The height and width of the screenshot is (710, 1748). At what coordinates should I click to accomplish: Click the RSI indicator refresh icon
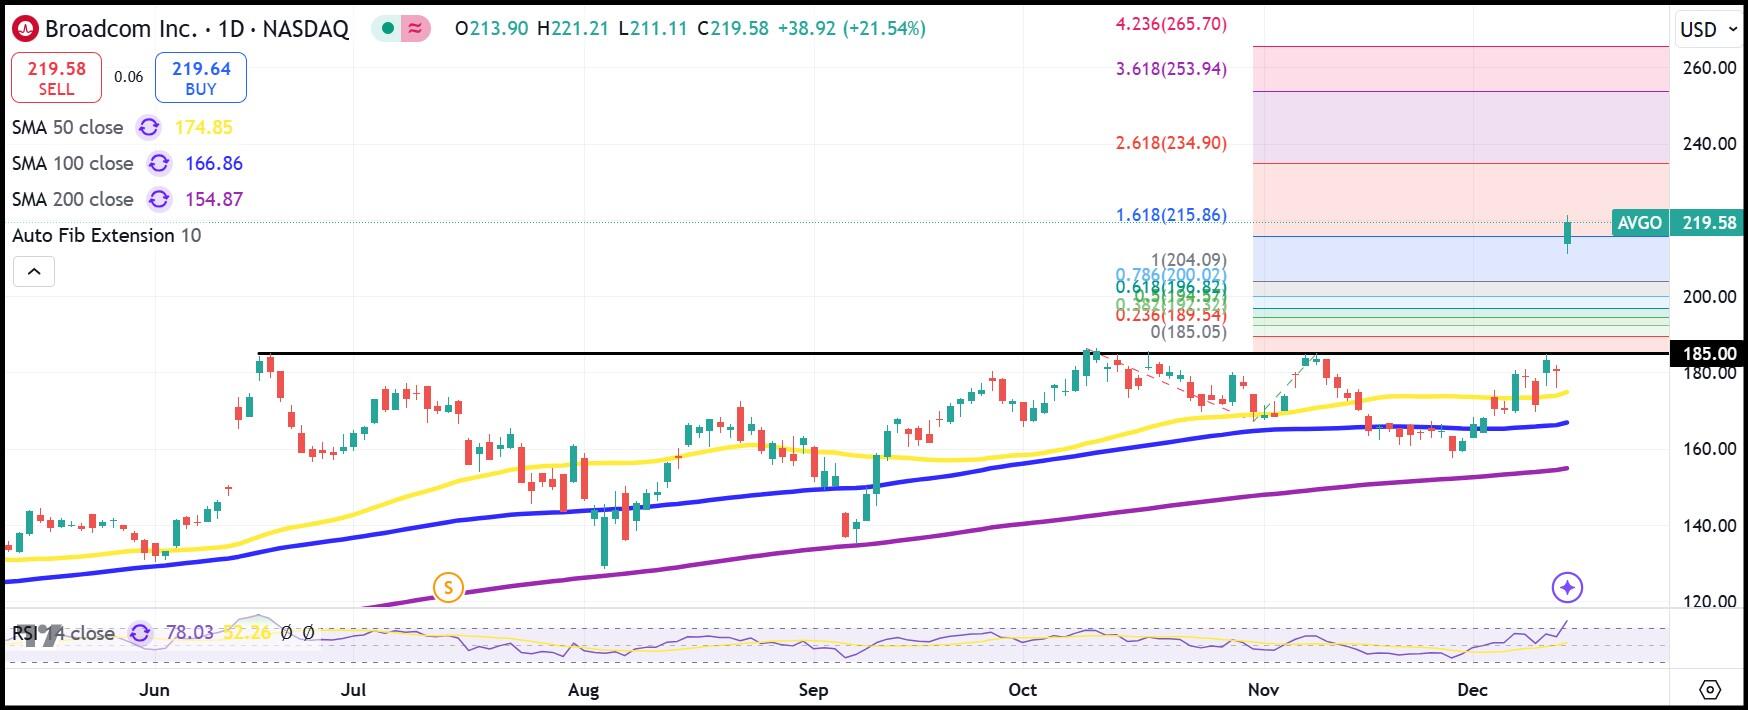140,633
